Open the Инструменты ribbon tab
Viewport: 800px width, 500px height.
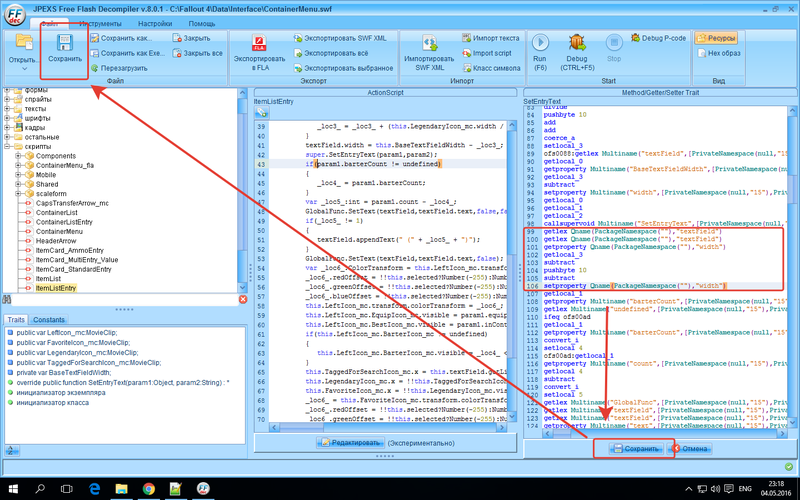pyautogui.click(x=100, y=23)
